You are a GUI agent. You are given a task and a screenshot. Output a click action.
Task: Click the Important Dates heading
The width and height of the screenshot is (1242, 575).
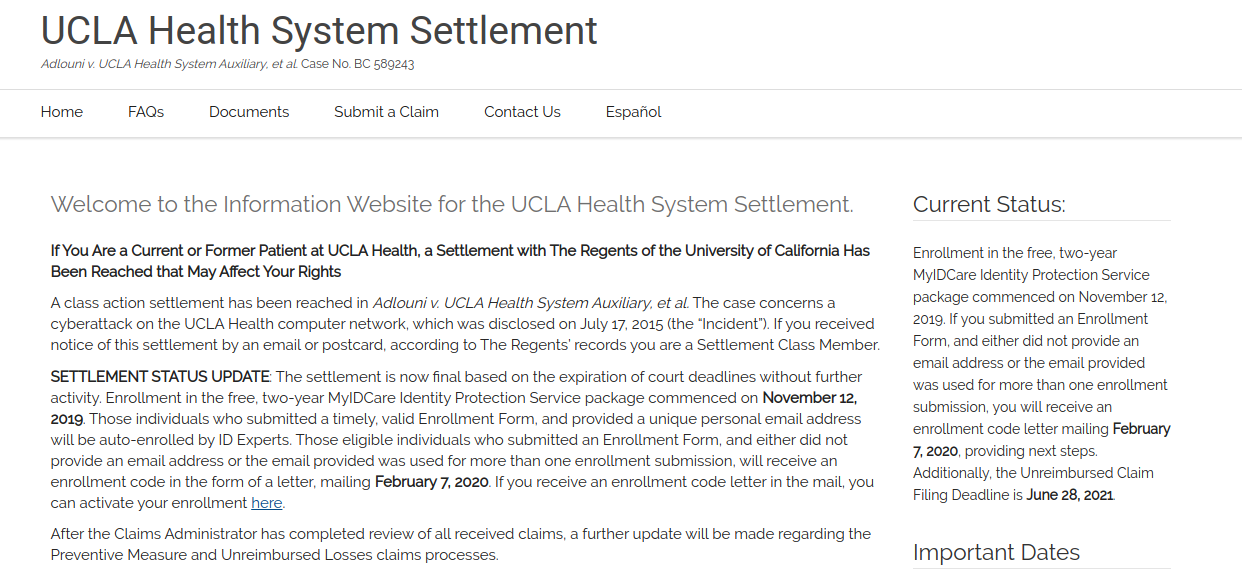pyautogui.click(x=996, y=552)
